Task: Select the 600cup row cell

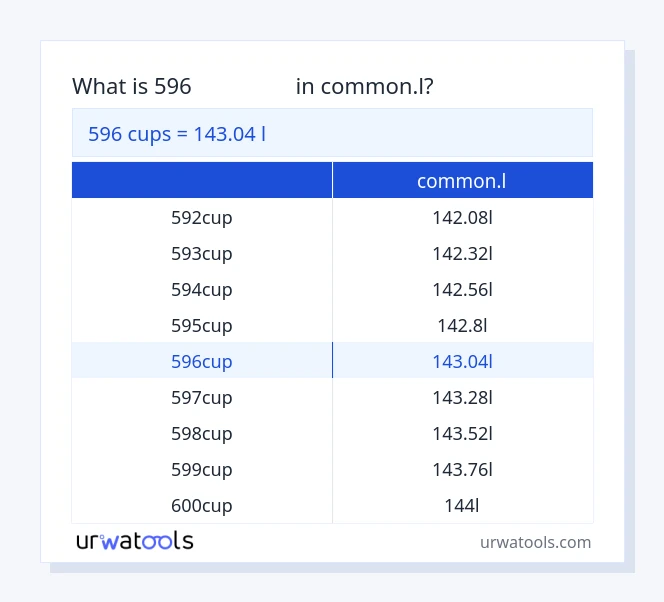Action: (202, 505)
